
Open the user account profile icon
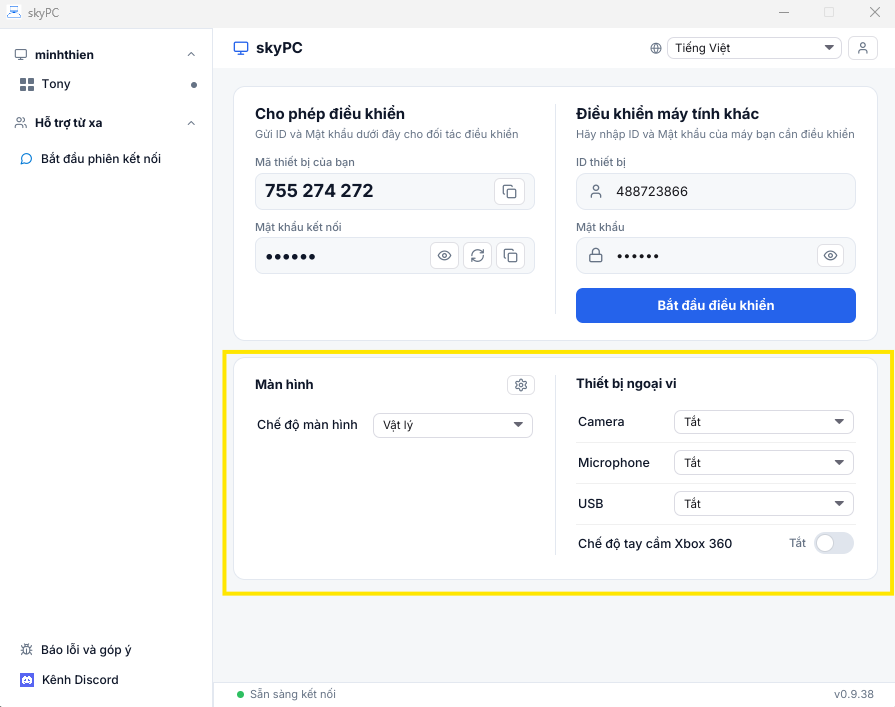862,48
